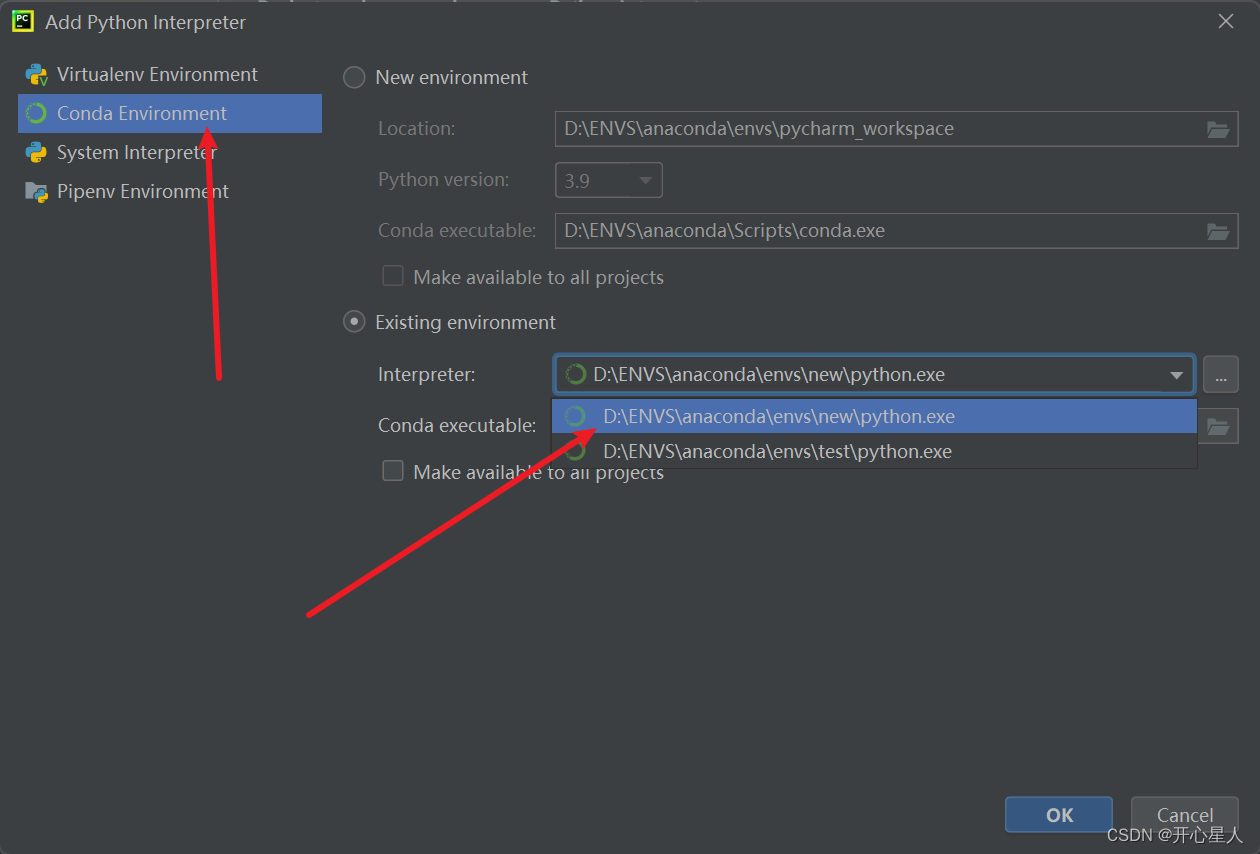Click the PyCharm logo in title bar
1260x854 pixels.
point(23,21)
